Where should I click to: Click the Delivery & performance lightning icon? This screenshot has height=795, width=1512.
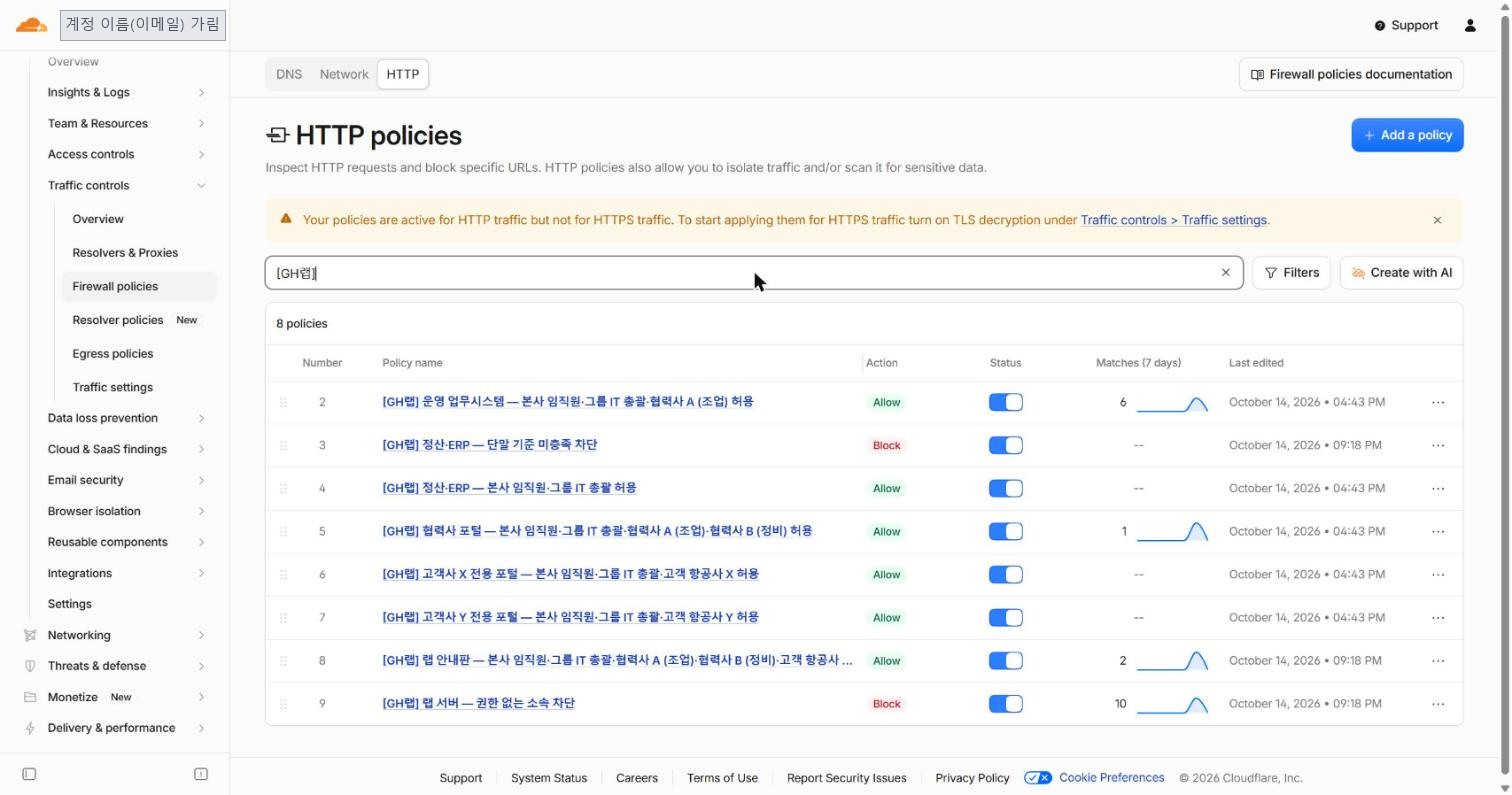pos(30,728)
